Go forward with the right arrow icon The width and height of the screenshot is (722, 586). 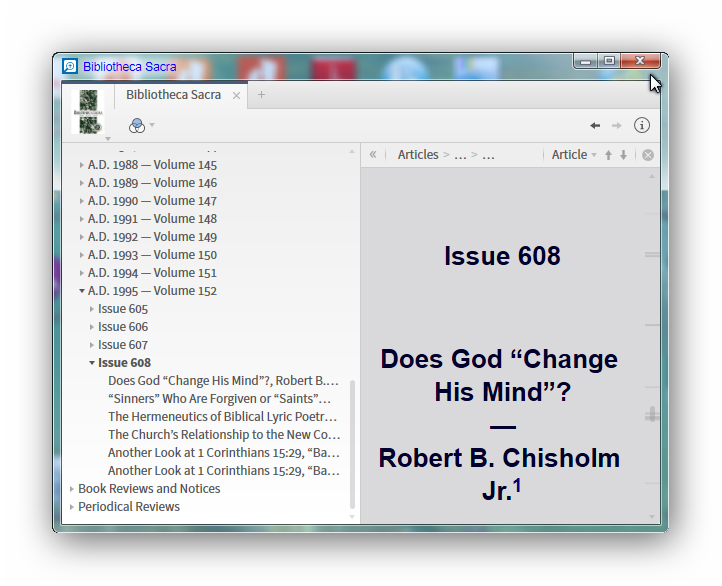tap(617, 125)
